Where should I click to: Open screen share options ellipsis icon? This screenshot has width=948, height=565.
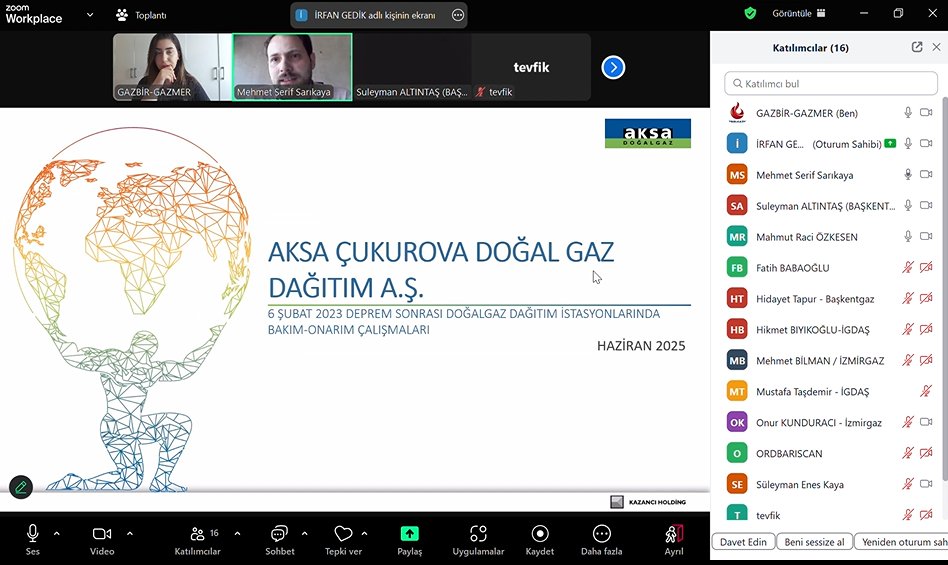coord(458,15)
